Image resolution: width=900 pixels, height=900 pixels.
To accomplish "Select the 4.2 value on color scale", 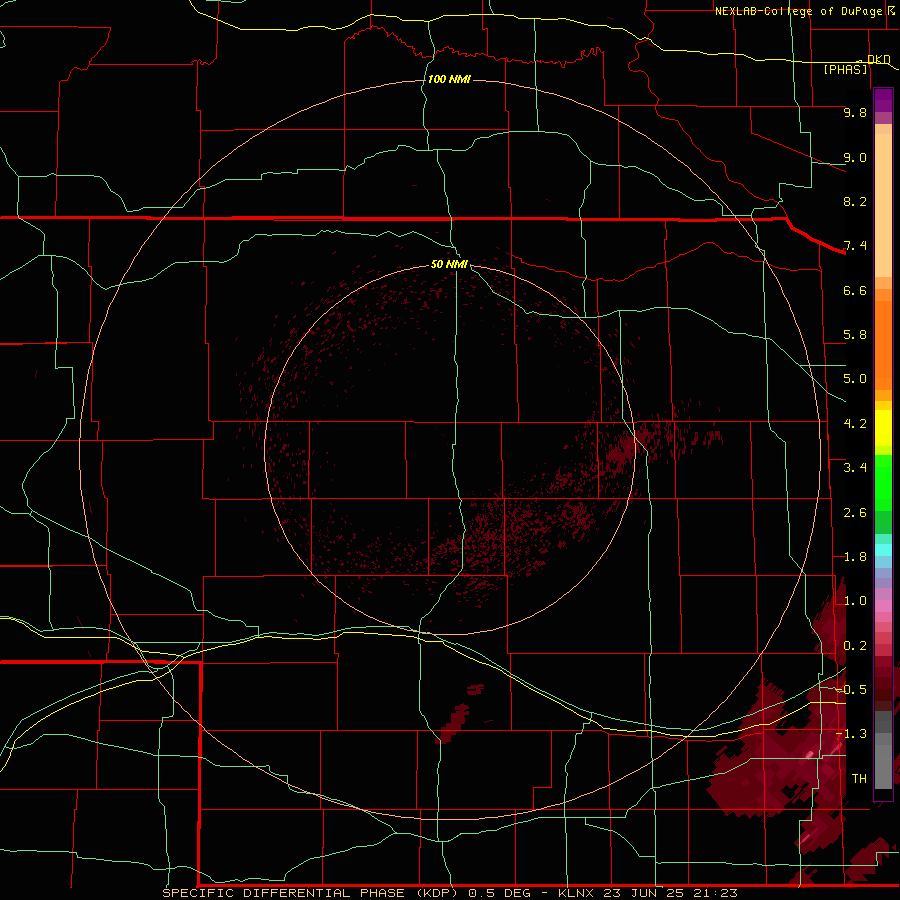I will click(855, 424).
